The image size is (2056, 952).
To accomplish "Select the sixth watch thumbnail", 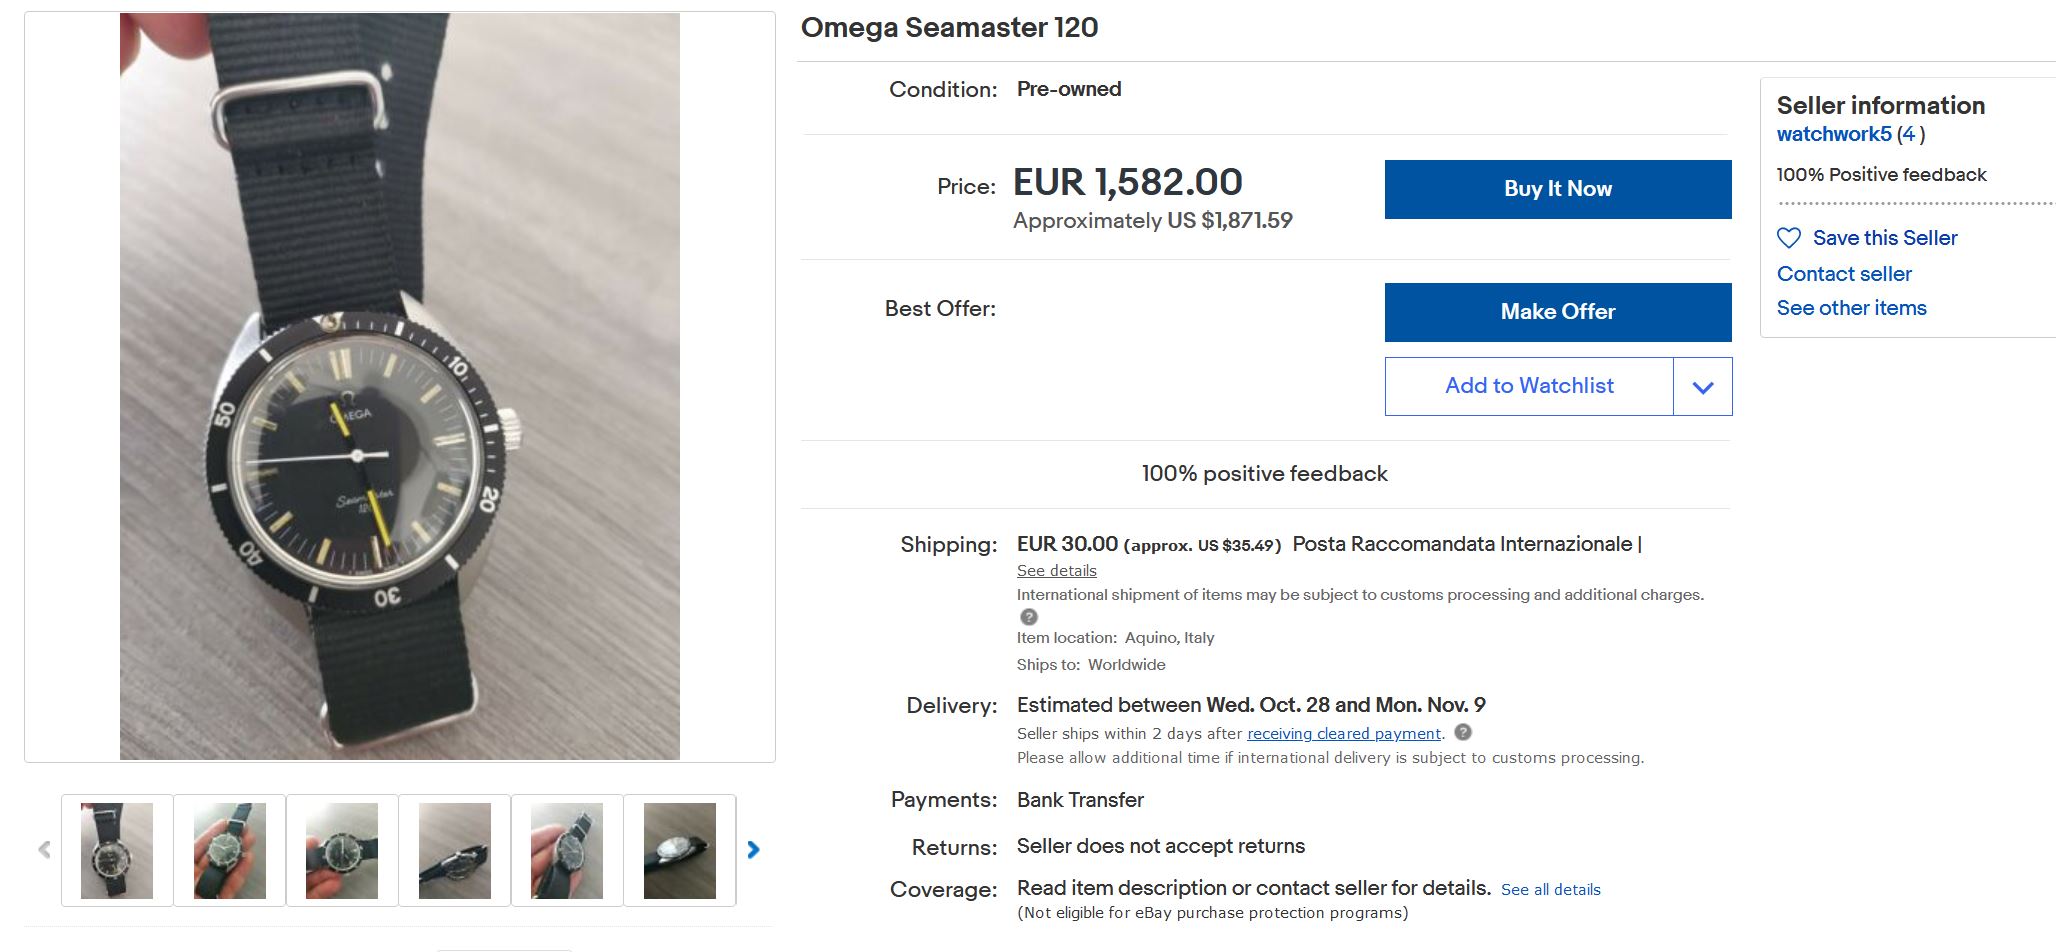I will tap(680, 851).
